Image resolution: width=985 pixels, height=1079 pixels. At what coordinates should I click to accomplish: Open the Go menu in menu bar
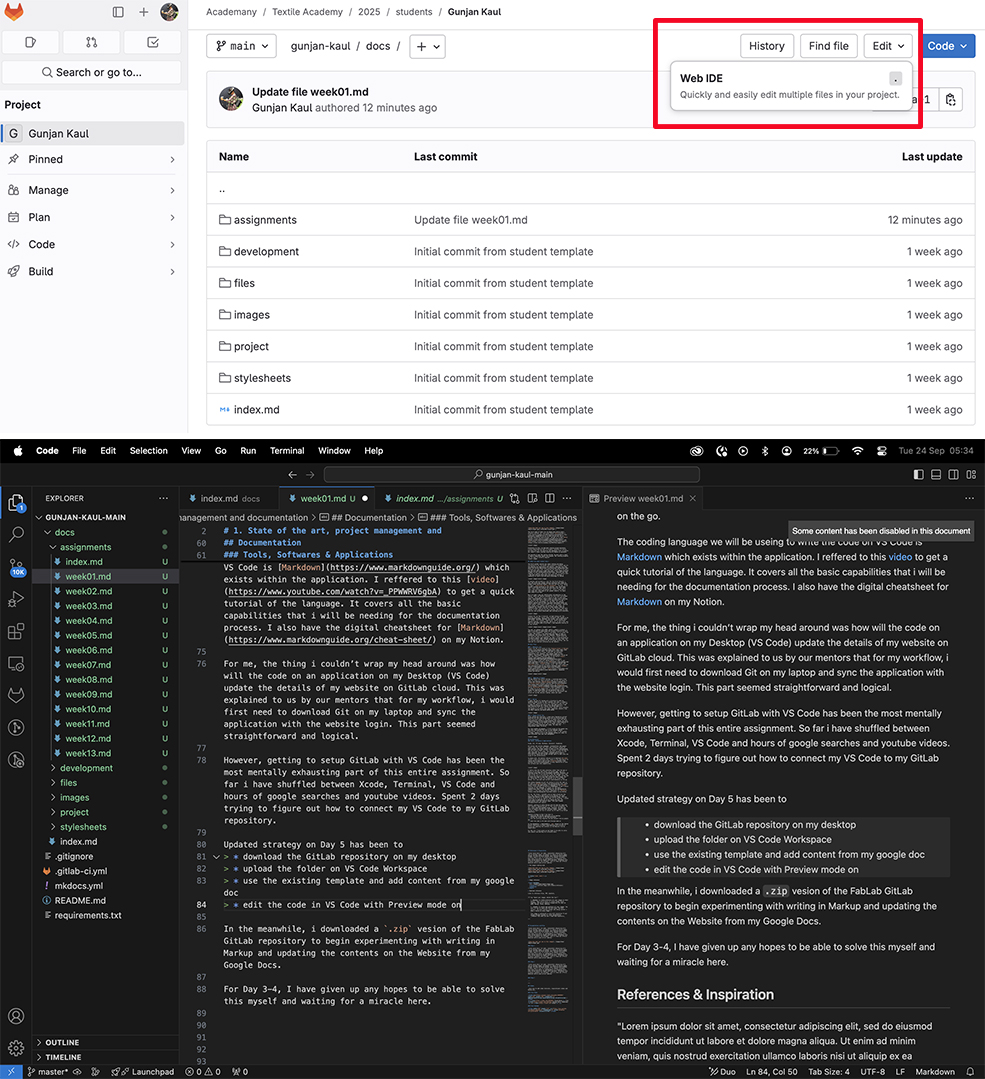click(x=220, y=451)
